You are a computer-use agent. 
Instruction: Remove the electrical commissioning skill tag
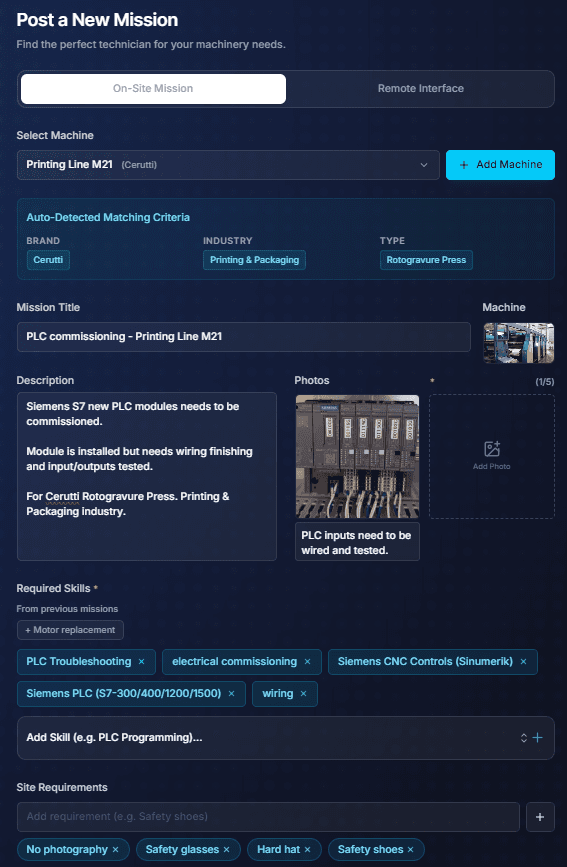coord(308,662)
